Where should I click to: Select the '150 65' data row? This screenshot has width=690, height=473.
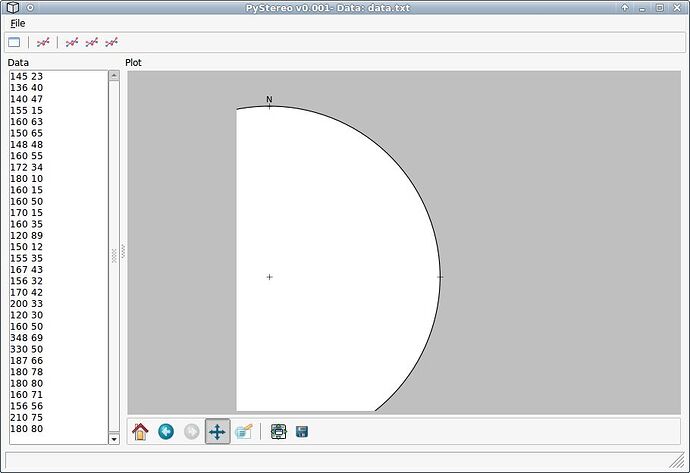[x=59, y=133]
